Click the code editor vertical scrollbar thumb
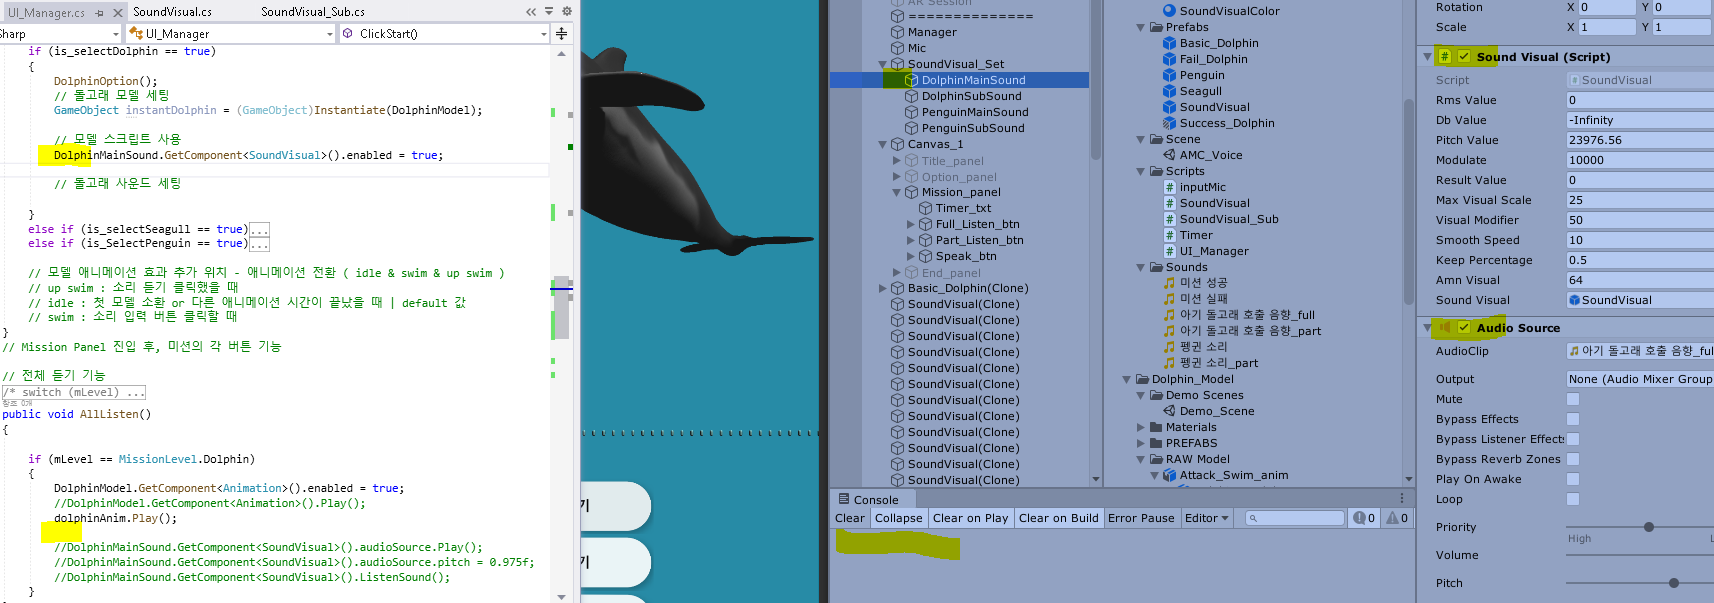 562,308
